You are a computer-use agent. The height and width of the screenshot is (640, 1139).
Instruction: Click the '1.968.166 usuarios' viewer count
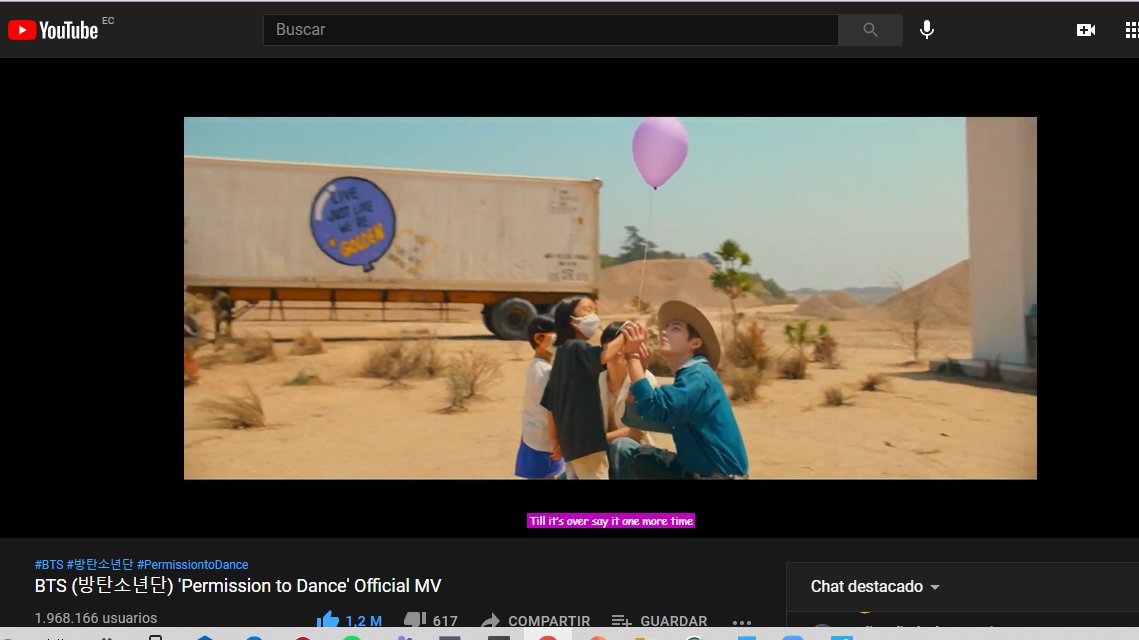click(96, 618)
